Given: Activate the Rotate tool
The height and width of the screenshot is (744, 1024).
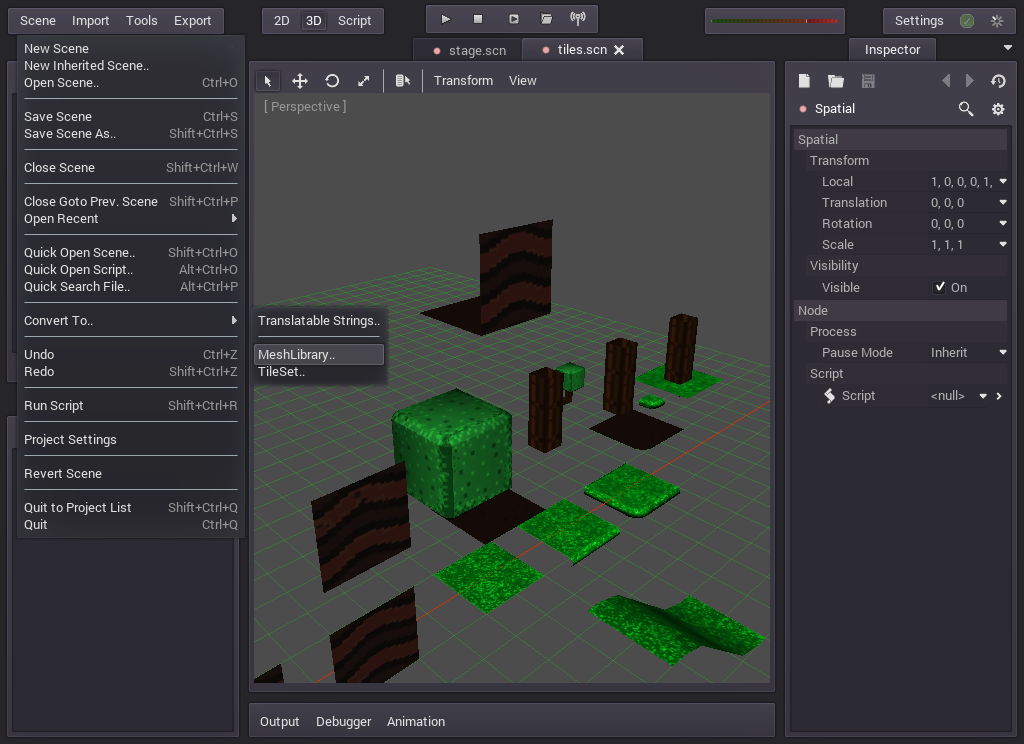Looking at the screenshot, I should (x=332, y=81).
